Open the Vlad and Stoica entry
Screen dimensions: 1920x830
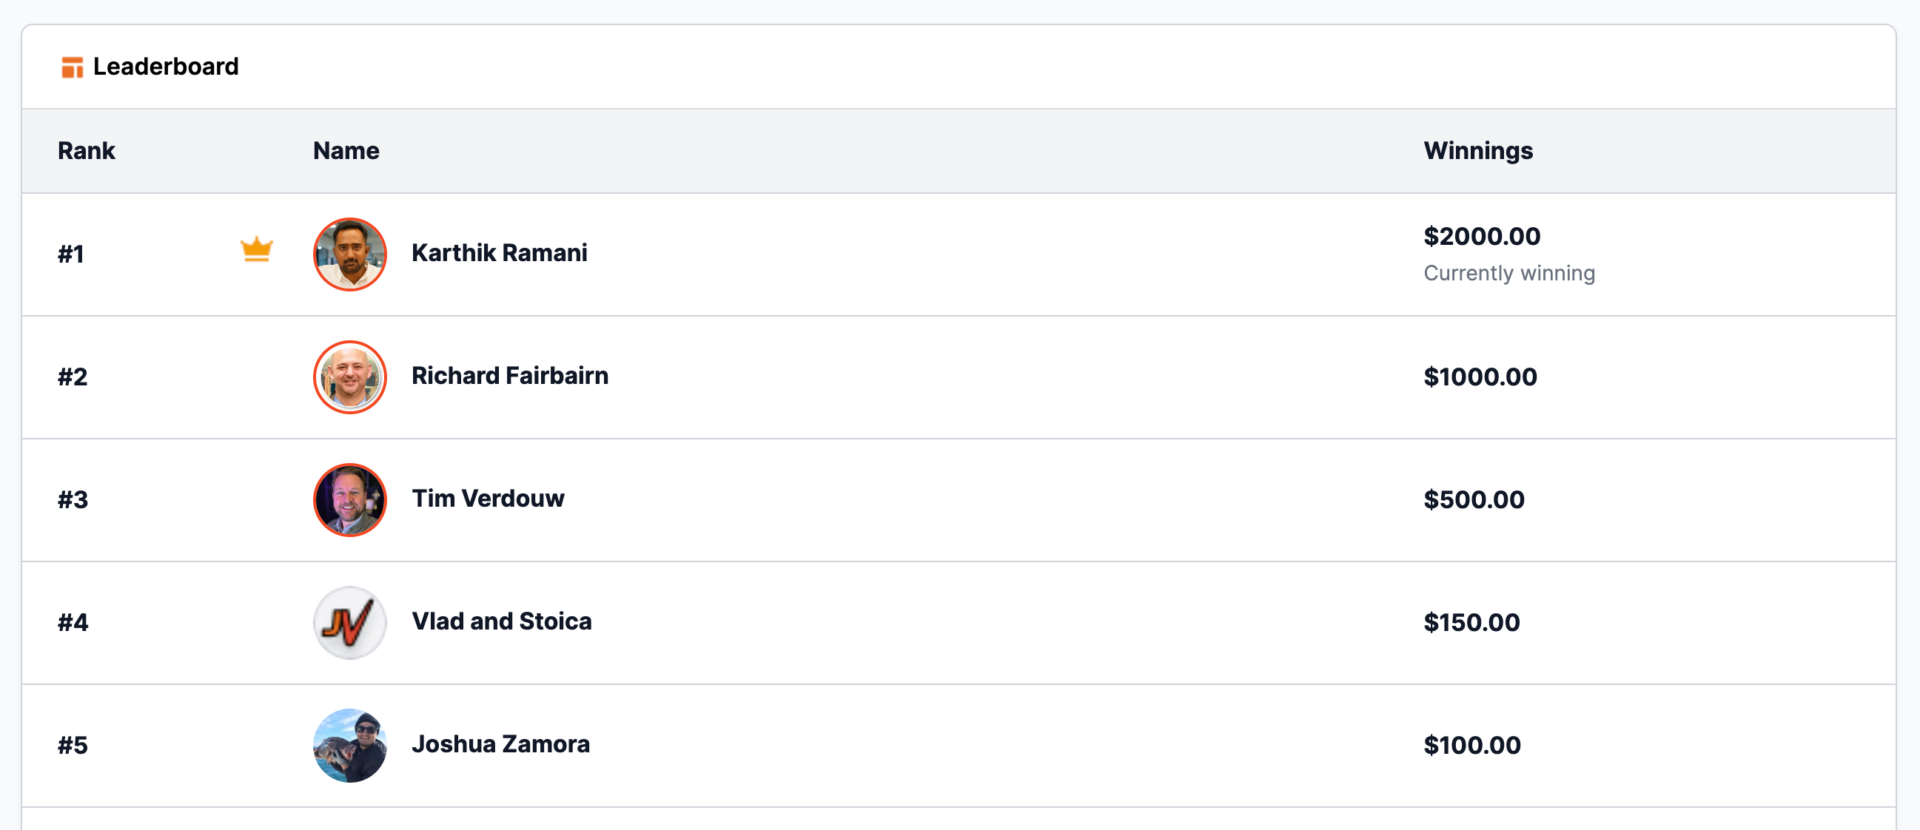[502, 622]
